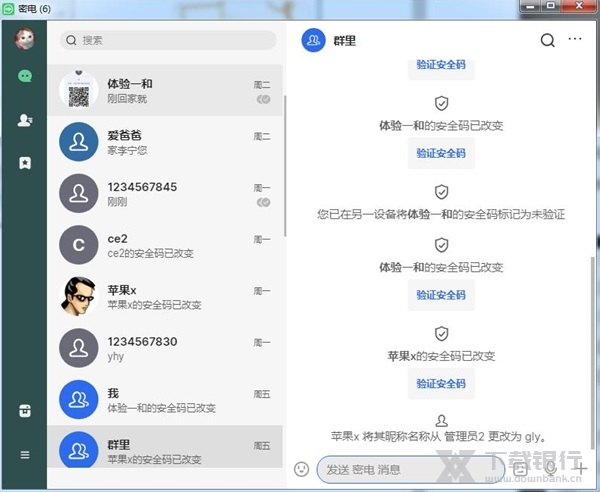Click 1234567830 gray person avatar
600x492 pixels.
(x=79, y=348)
